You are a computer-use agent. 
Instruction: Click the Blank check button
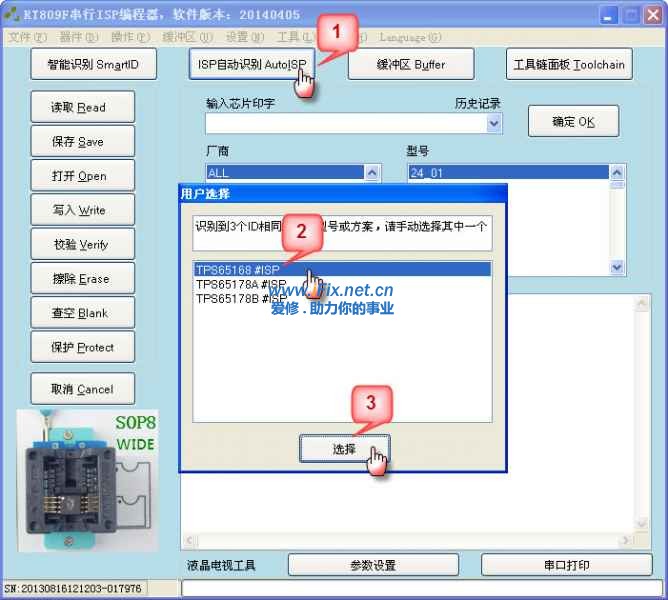click(x=79, y=313)
